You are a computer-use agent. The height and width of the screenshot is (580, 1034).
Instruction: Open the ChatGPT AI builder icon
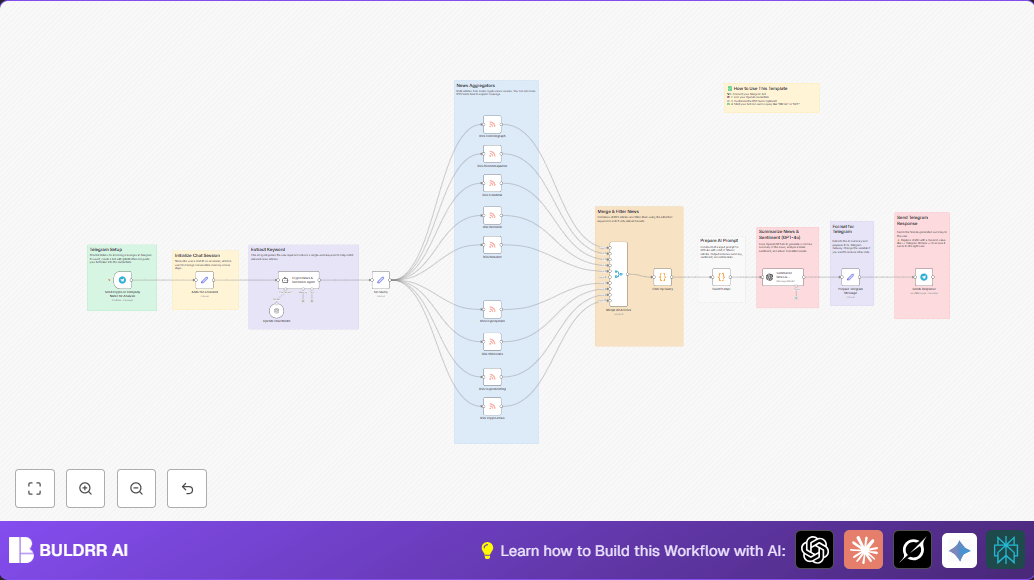(x=814, y=550)
